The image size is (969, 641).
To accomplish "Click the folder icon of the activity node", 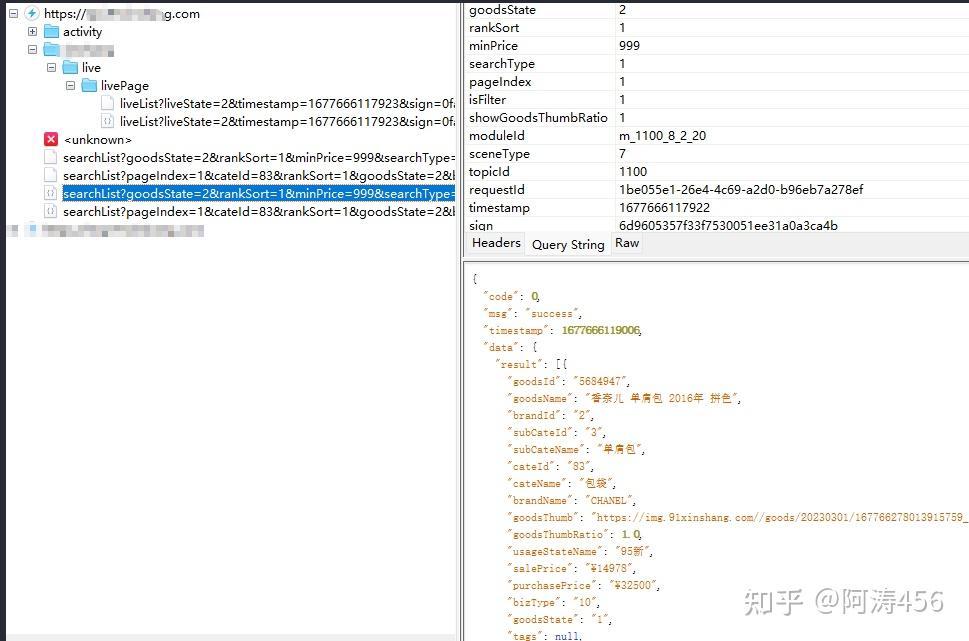I will click(x=52, y=31).
